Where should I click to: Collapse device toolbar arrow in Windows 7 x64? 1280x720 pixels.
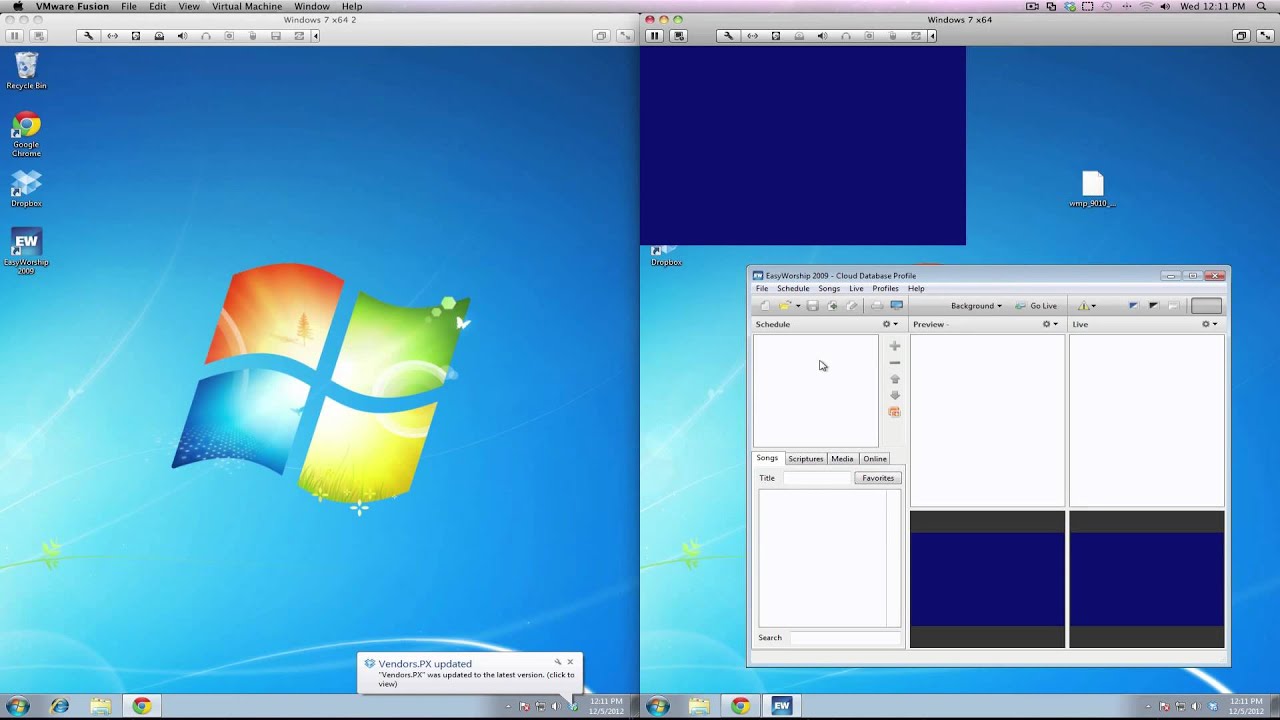pyautogui.click(x=932, y=36)
